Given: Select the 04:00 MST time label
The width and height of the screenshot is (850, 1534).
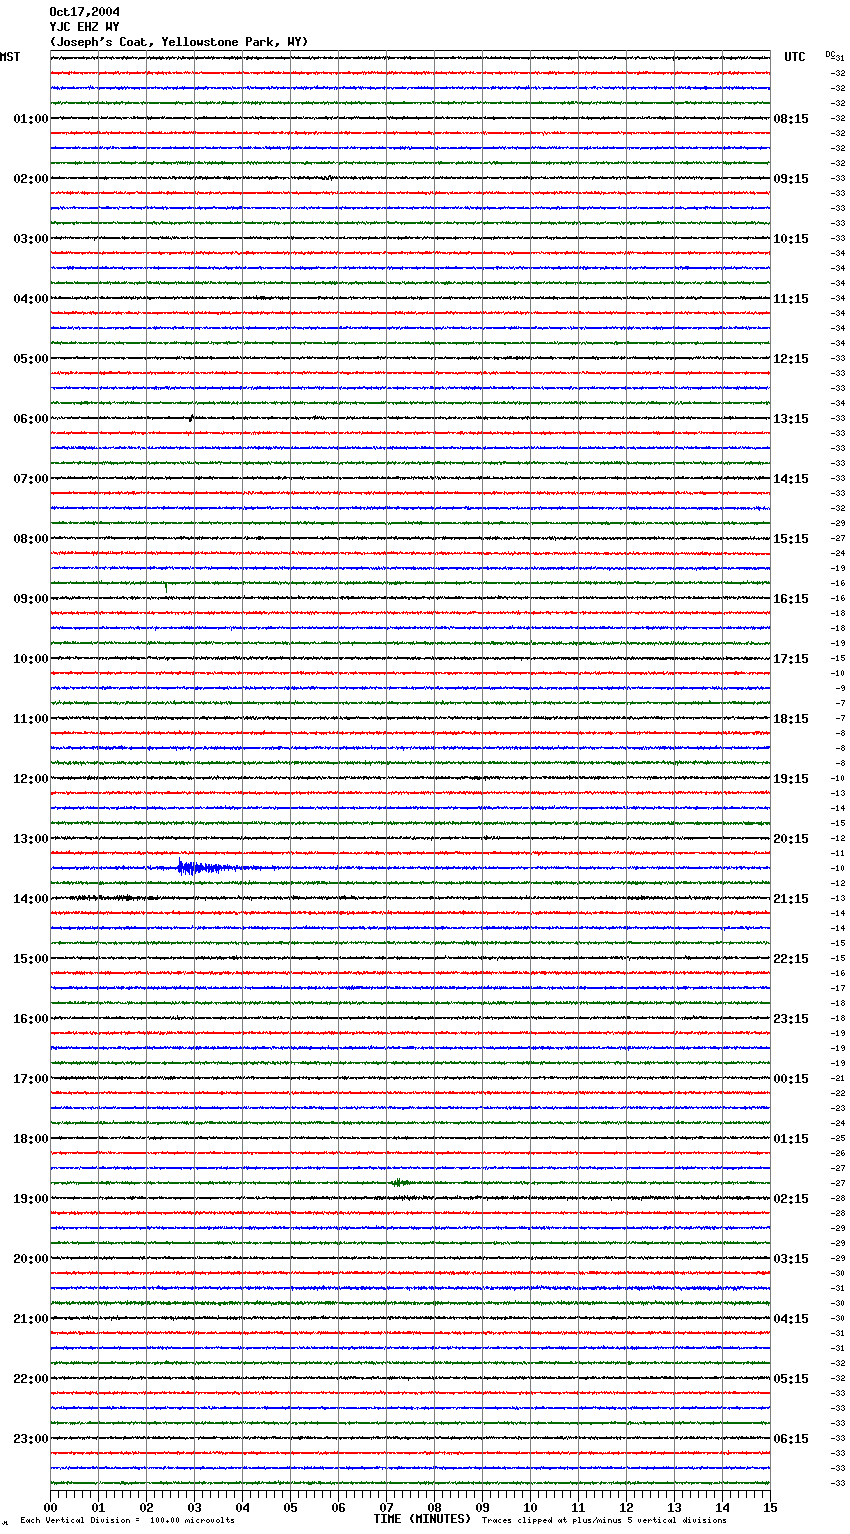Looking at the screenshot, I should tap(30, 299).
